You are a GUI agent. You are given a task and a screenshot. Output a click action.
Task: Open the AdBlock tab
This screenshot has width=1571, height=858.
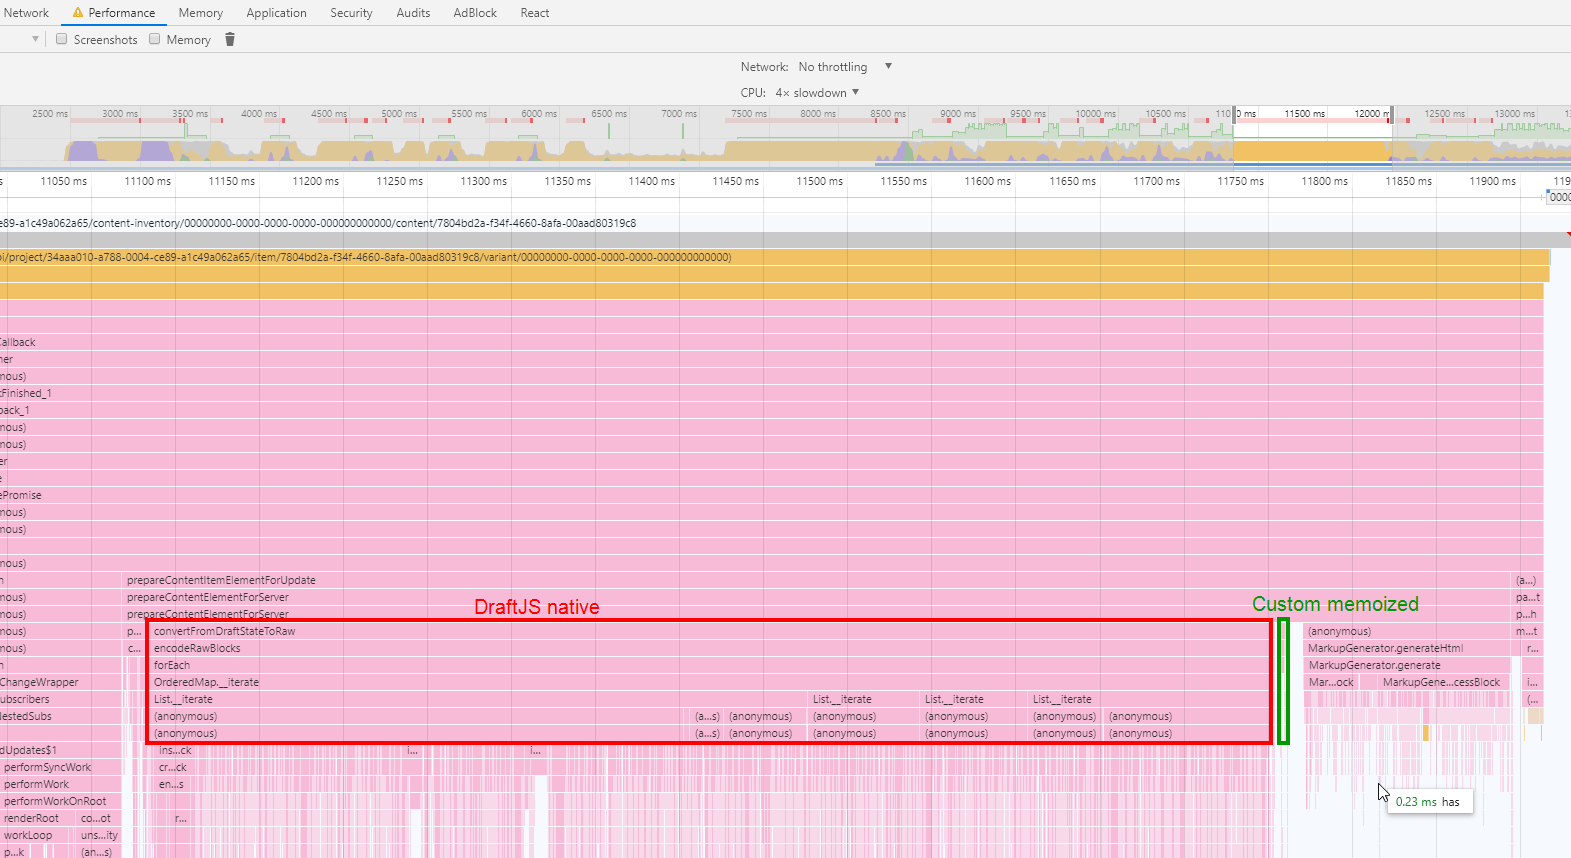475,13
